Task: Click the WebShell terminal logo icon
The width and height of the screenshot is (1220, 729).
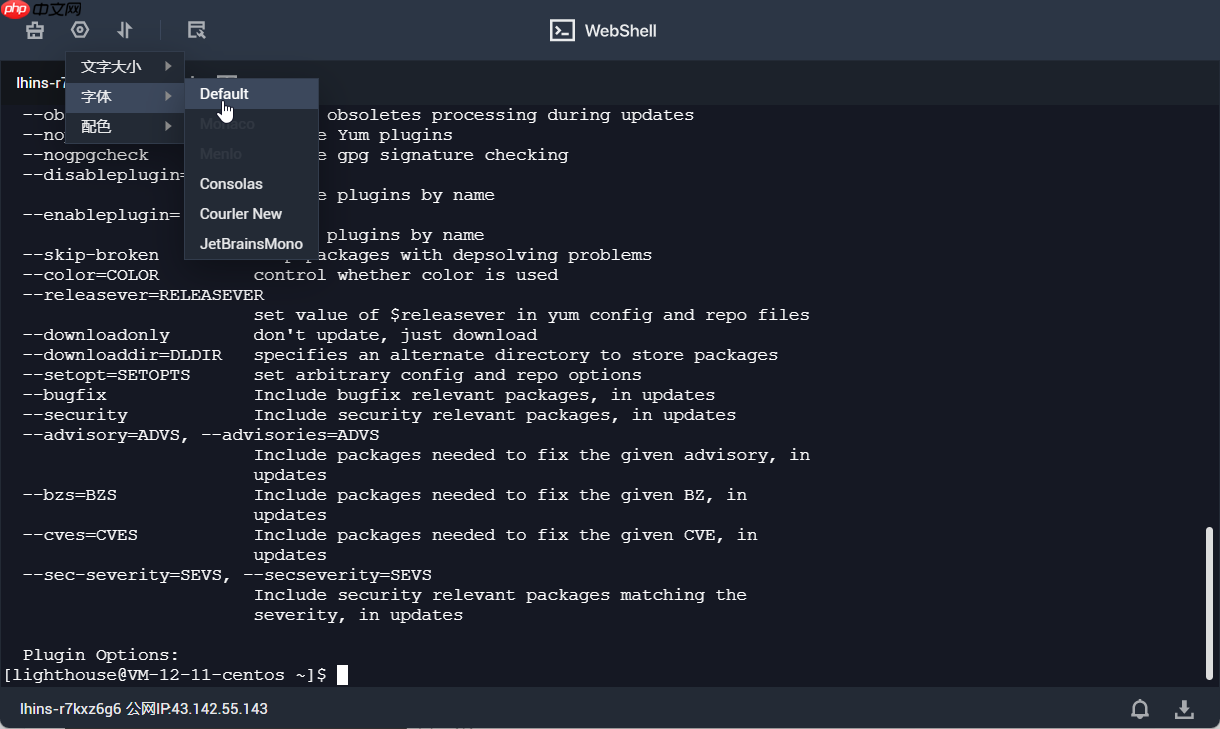Action: tap(563, 30)
